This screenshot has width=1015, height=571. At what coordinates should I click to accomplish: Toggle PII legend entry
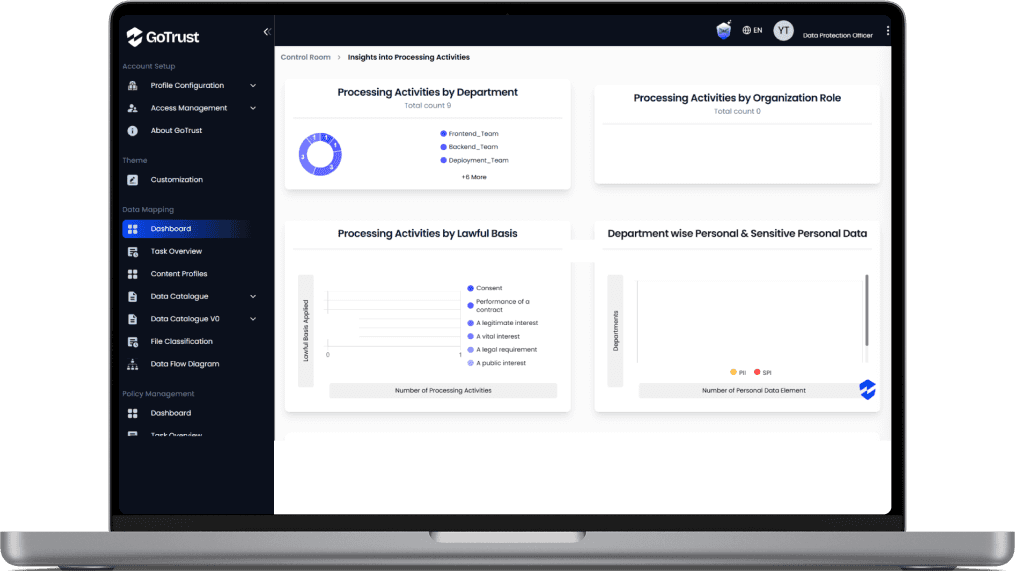pyautogui.click(x=738, y=372)
